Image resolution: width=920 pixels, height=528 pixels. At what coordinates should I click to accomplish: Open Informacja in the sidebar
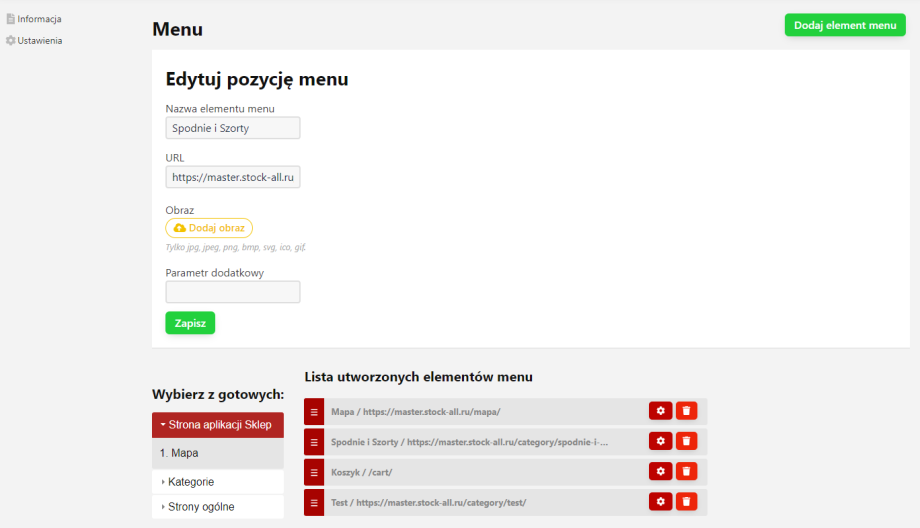click(38, 19)
